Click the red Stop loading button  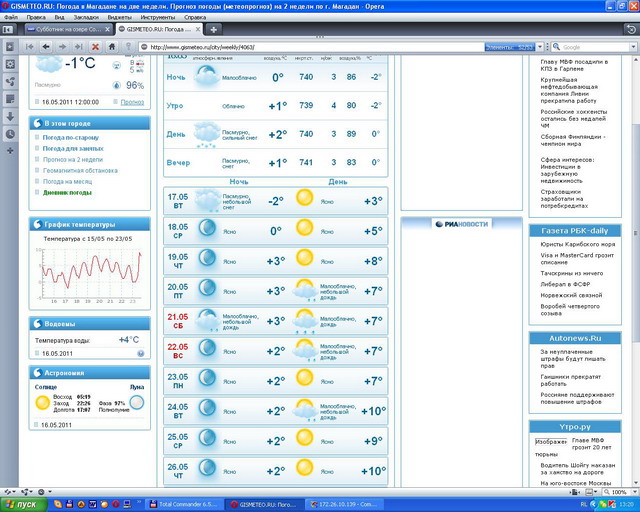tap(96, 47)
